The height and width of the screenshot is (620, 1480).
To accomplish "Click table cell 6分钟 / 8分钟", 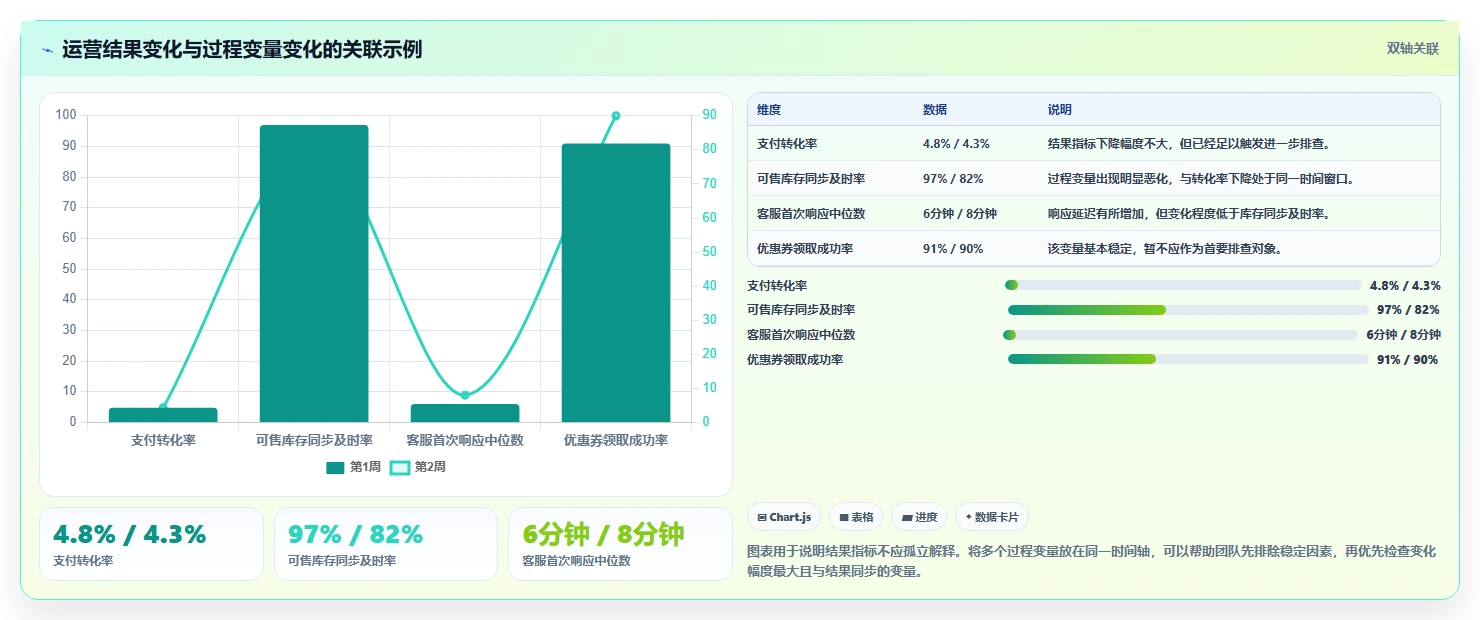I will [960, 214].
